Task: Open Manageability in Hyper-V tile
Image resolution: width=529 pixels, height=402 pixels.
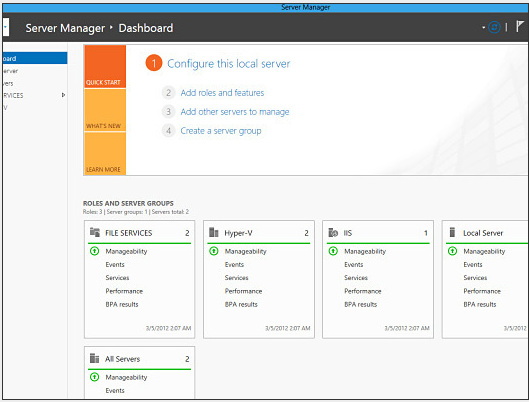Action: tap(246, 251)
